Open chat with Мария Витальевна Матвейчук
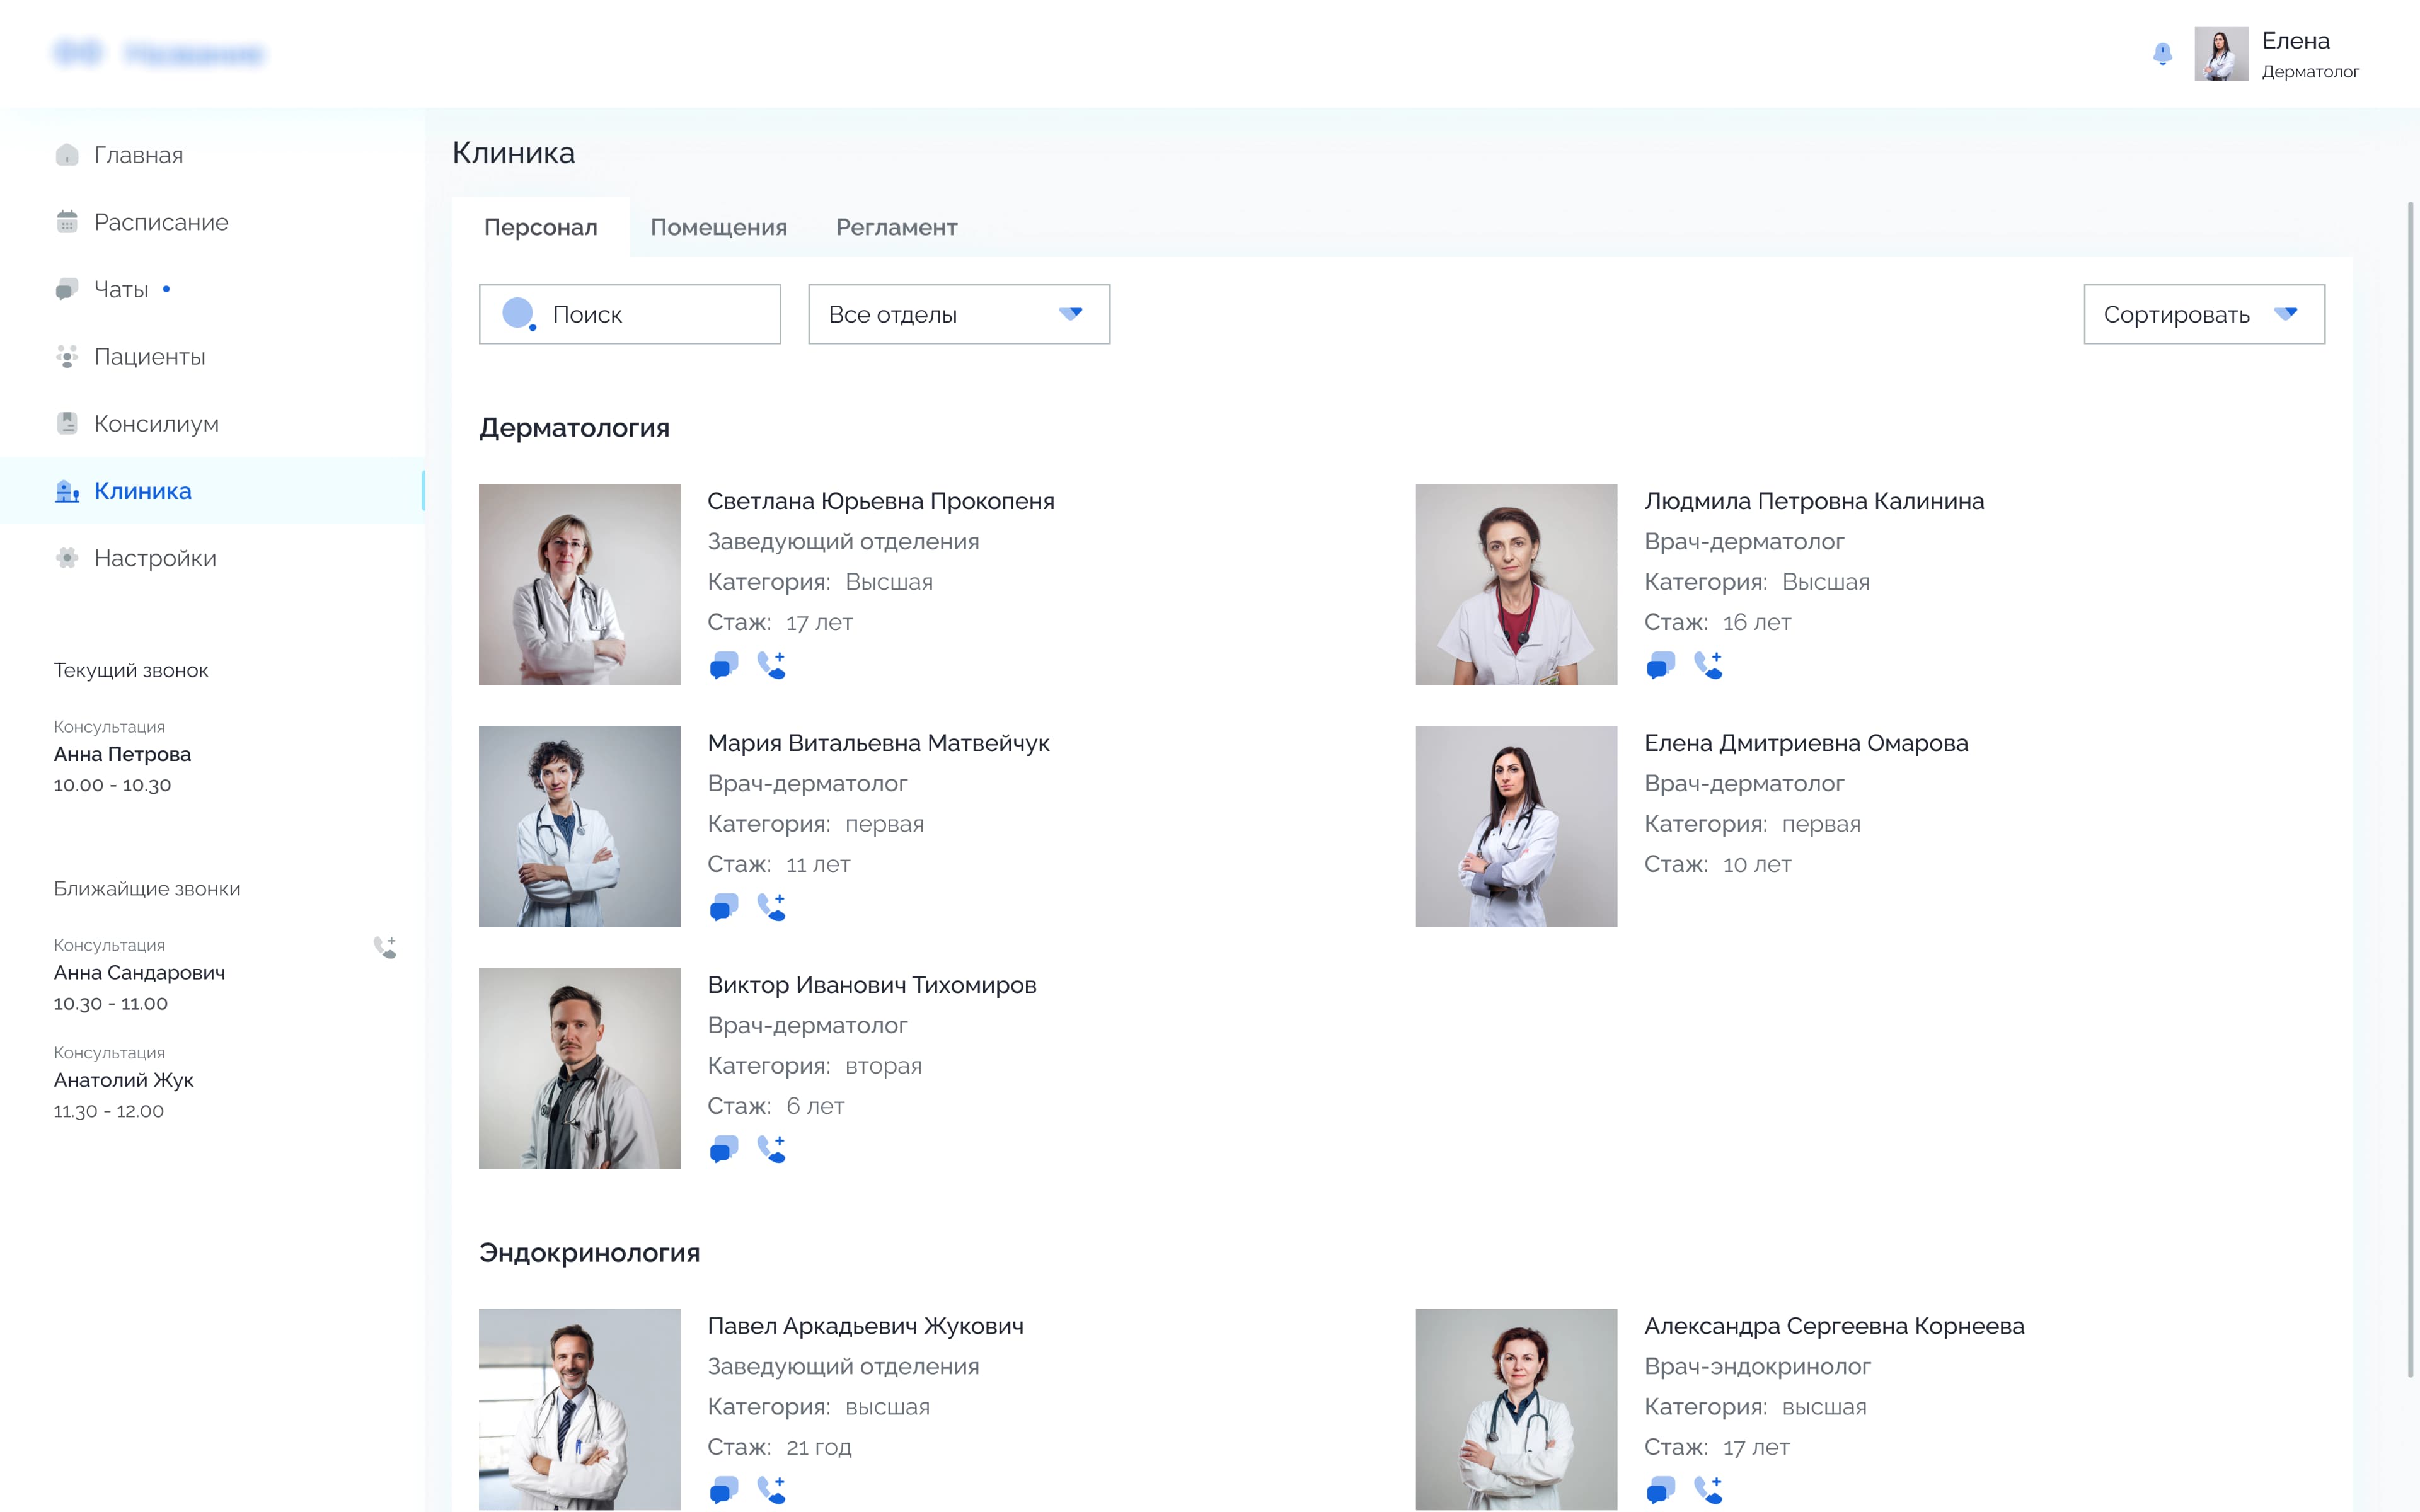2420x1512 pixels. pyautogui.click(x=723, y=907)
